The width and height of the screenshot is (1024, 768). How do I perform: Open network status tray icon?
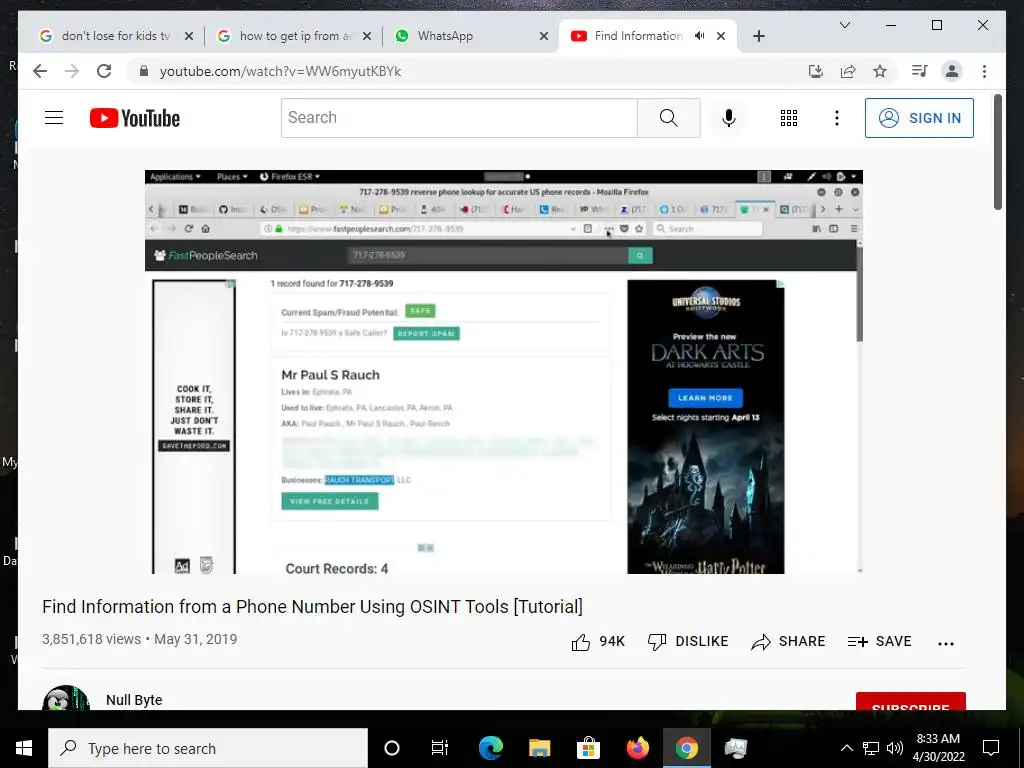[x=871, y=748]
